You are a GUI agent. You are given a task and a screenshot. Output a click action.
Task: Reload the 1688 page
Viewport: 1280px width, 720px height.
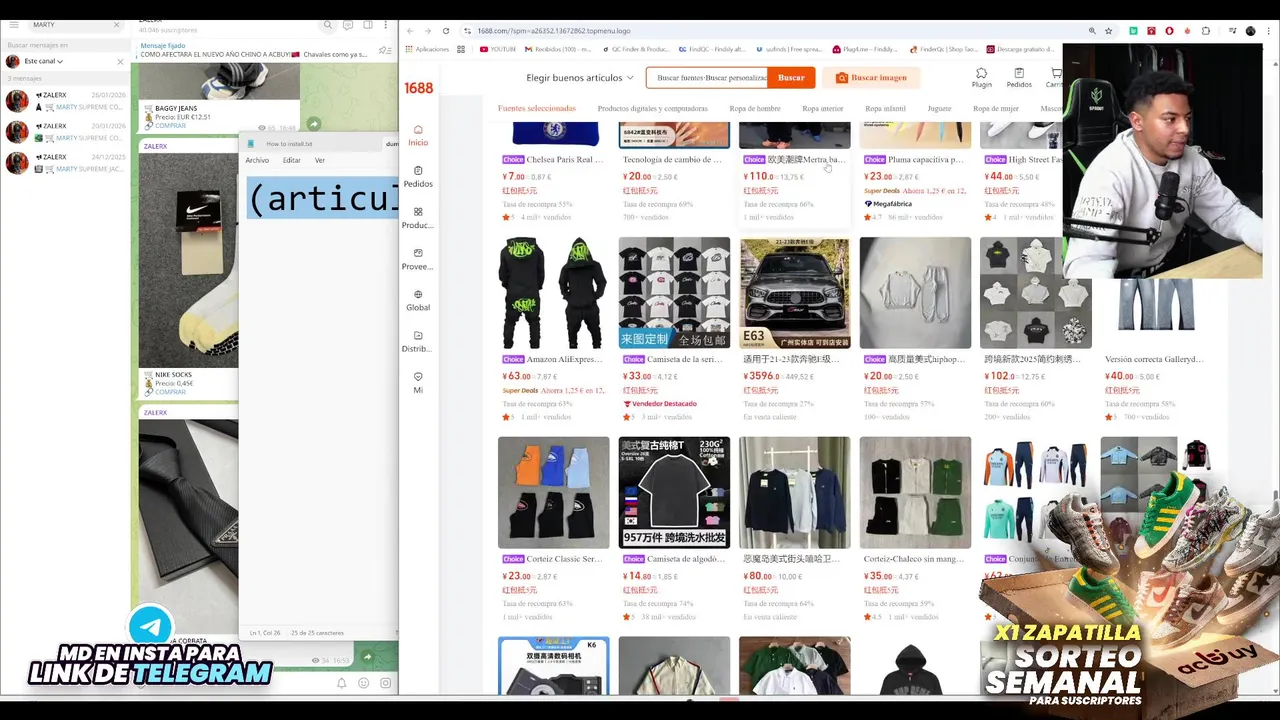[445, 31]
